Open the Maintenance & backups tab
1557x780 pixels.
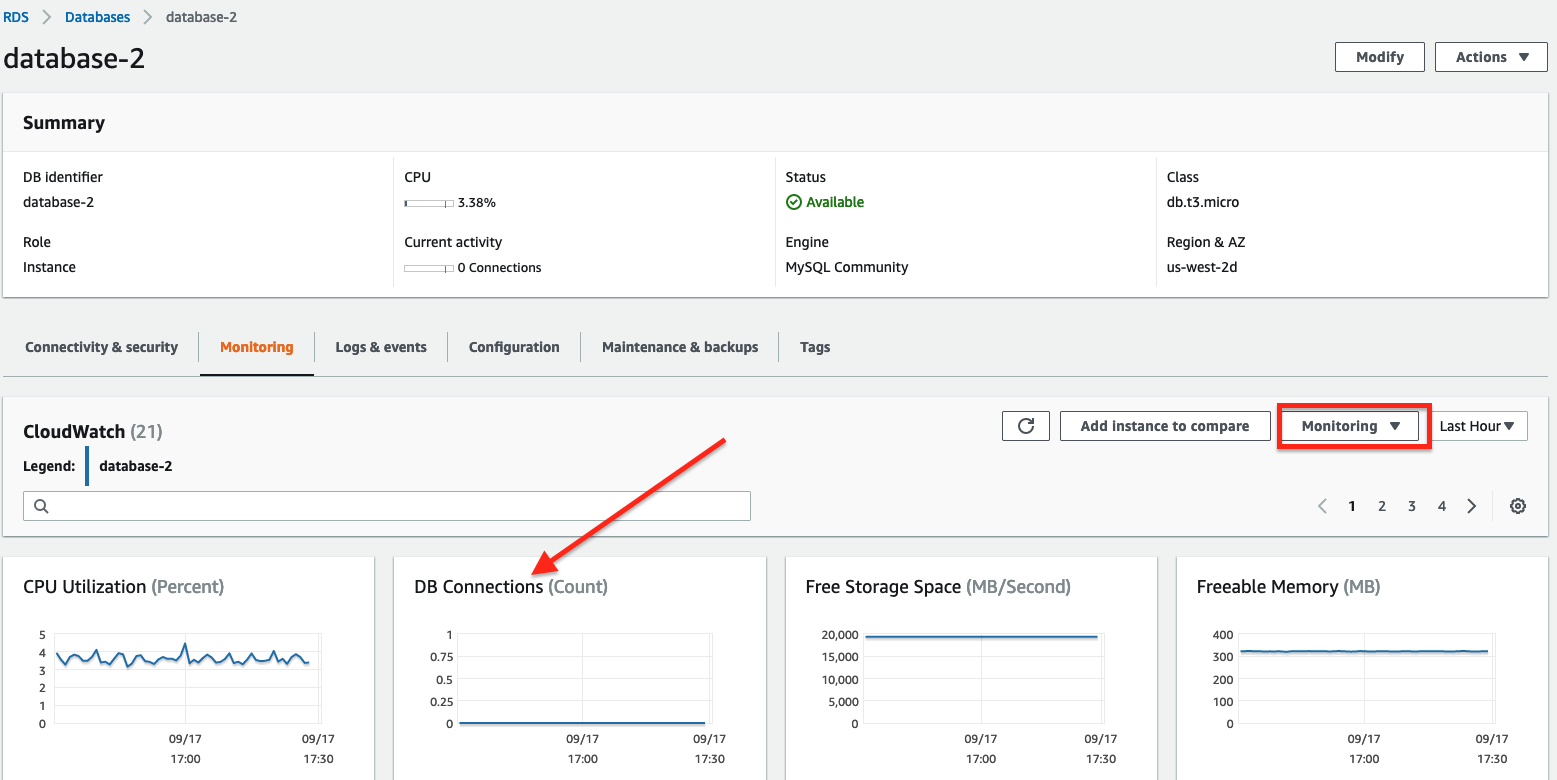pyautogui.click(x=679, y=347)
